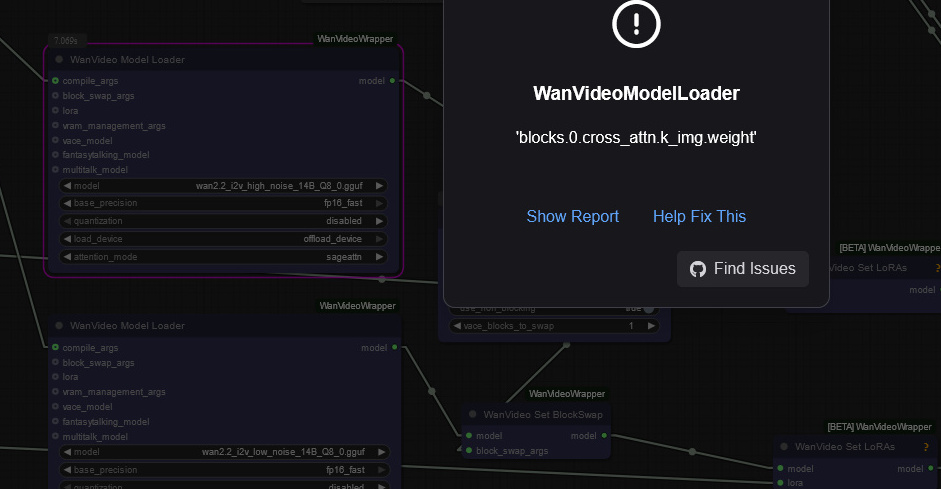941x489 pixels.
Task: Click vace_model input port on low_noise loader
Action: click(55, 407)
